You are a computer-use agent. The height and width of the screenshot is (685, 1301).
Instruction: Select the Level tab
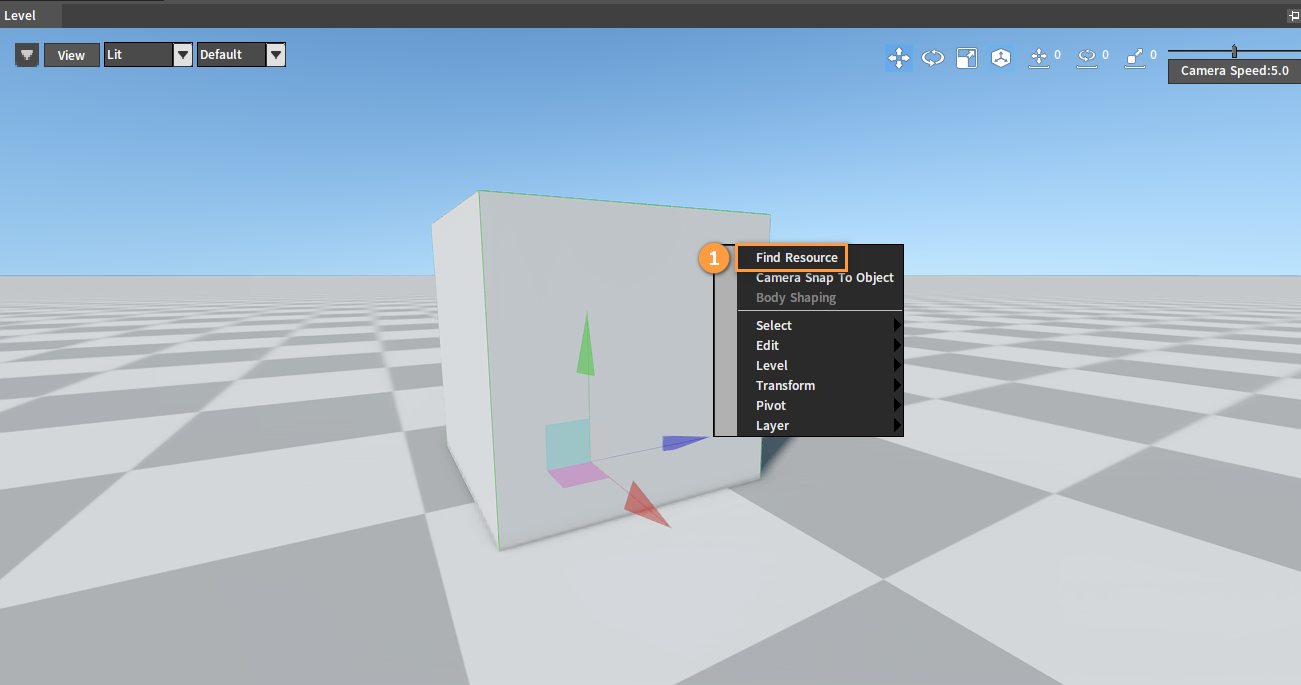[x=20, y=16]
